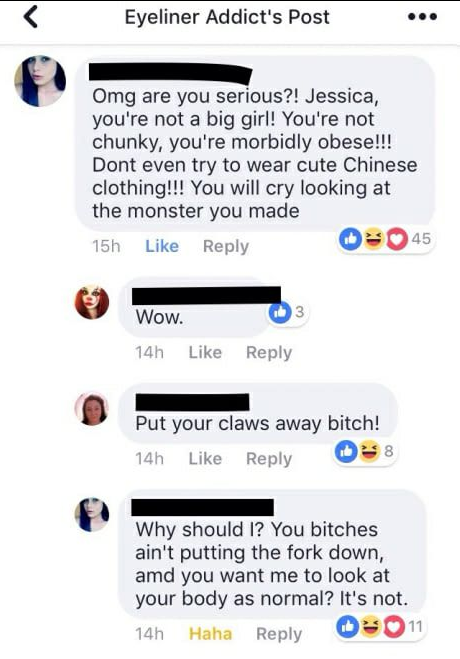Remove the Haha reaction on the last comment
The width and height of the screenshot is (460, 659).
tap(210, 634)
